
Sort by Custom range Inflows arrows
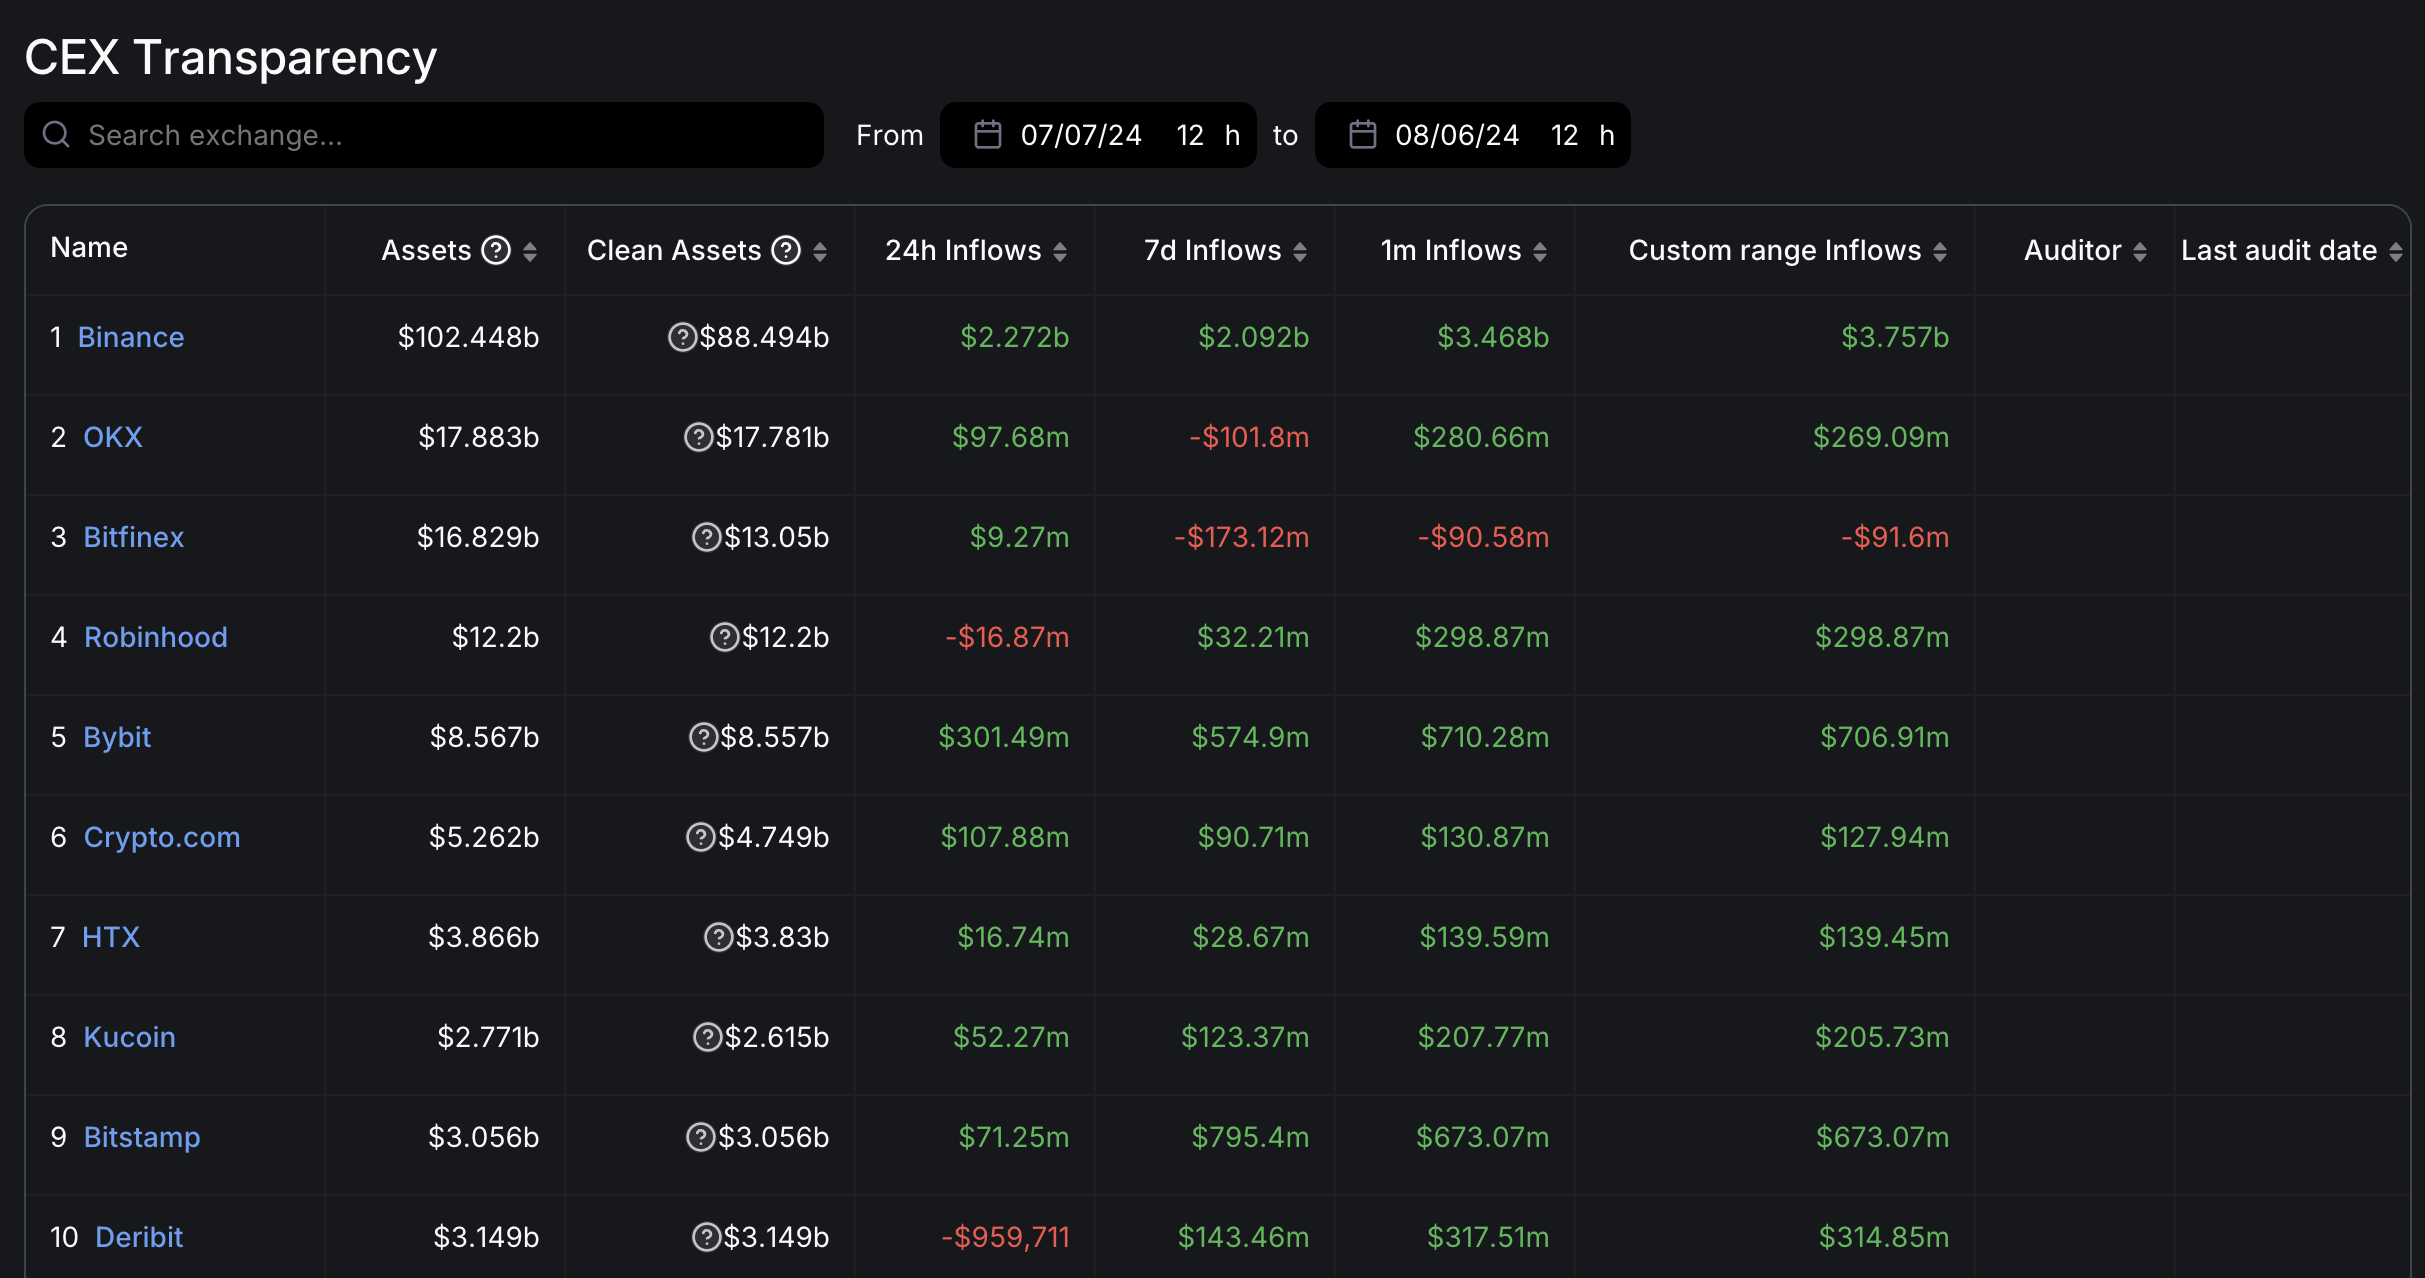[x=1940, y=251]
